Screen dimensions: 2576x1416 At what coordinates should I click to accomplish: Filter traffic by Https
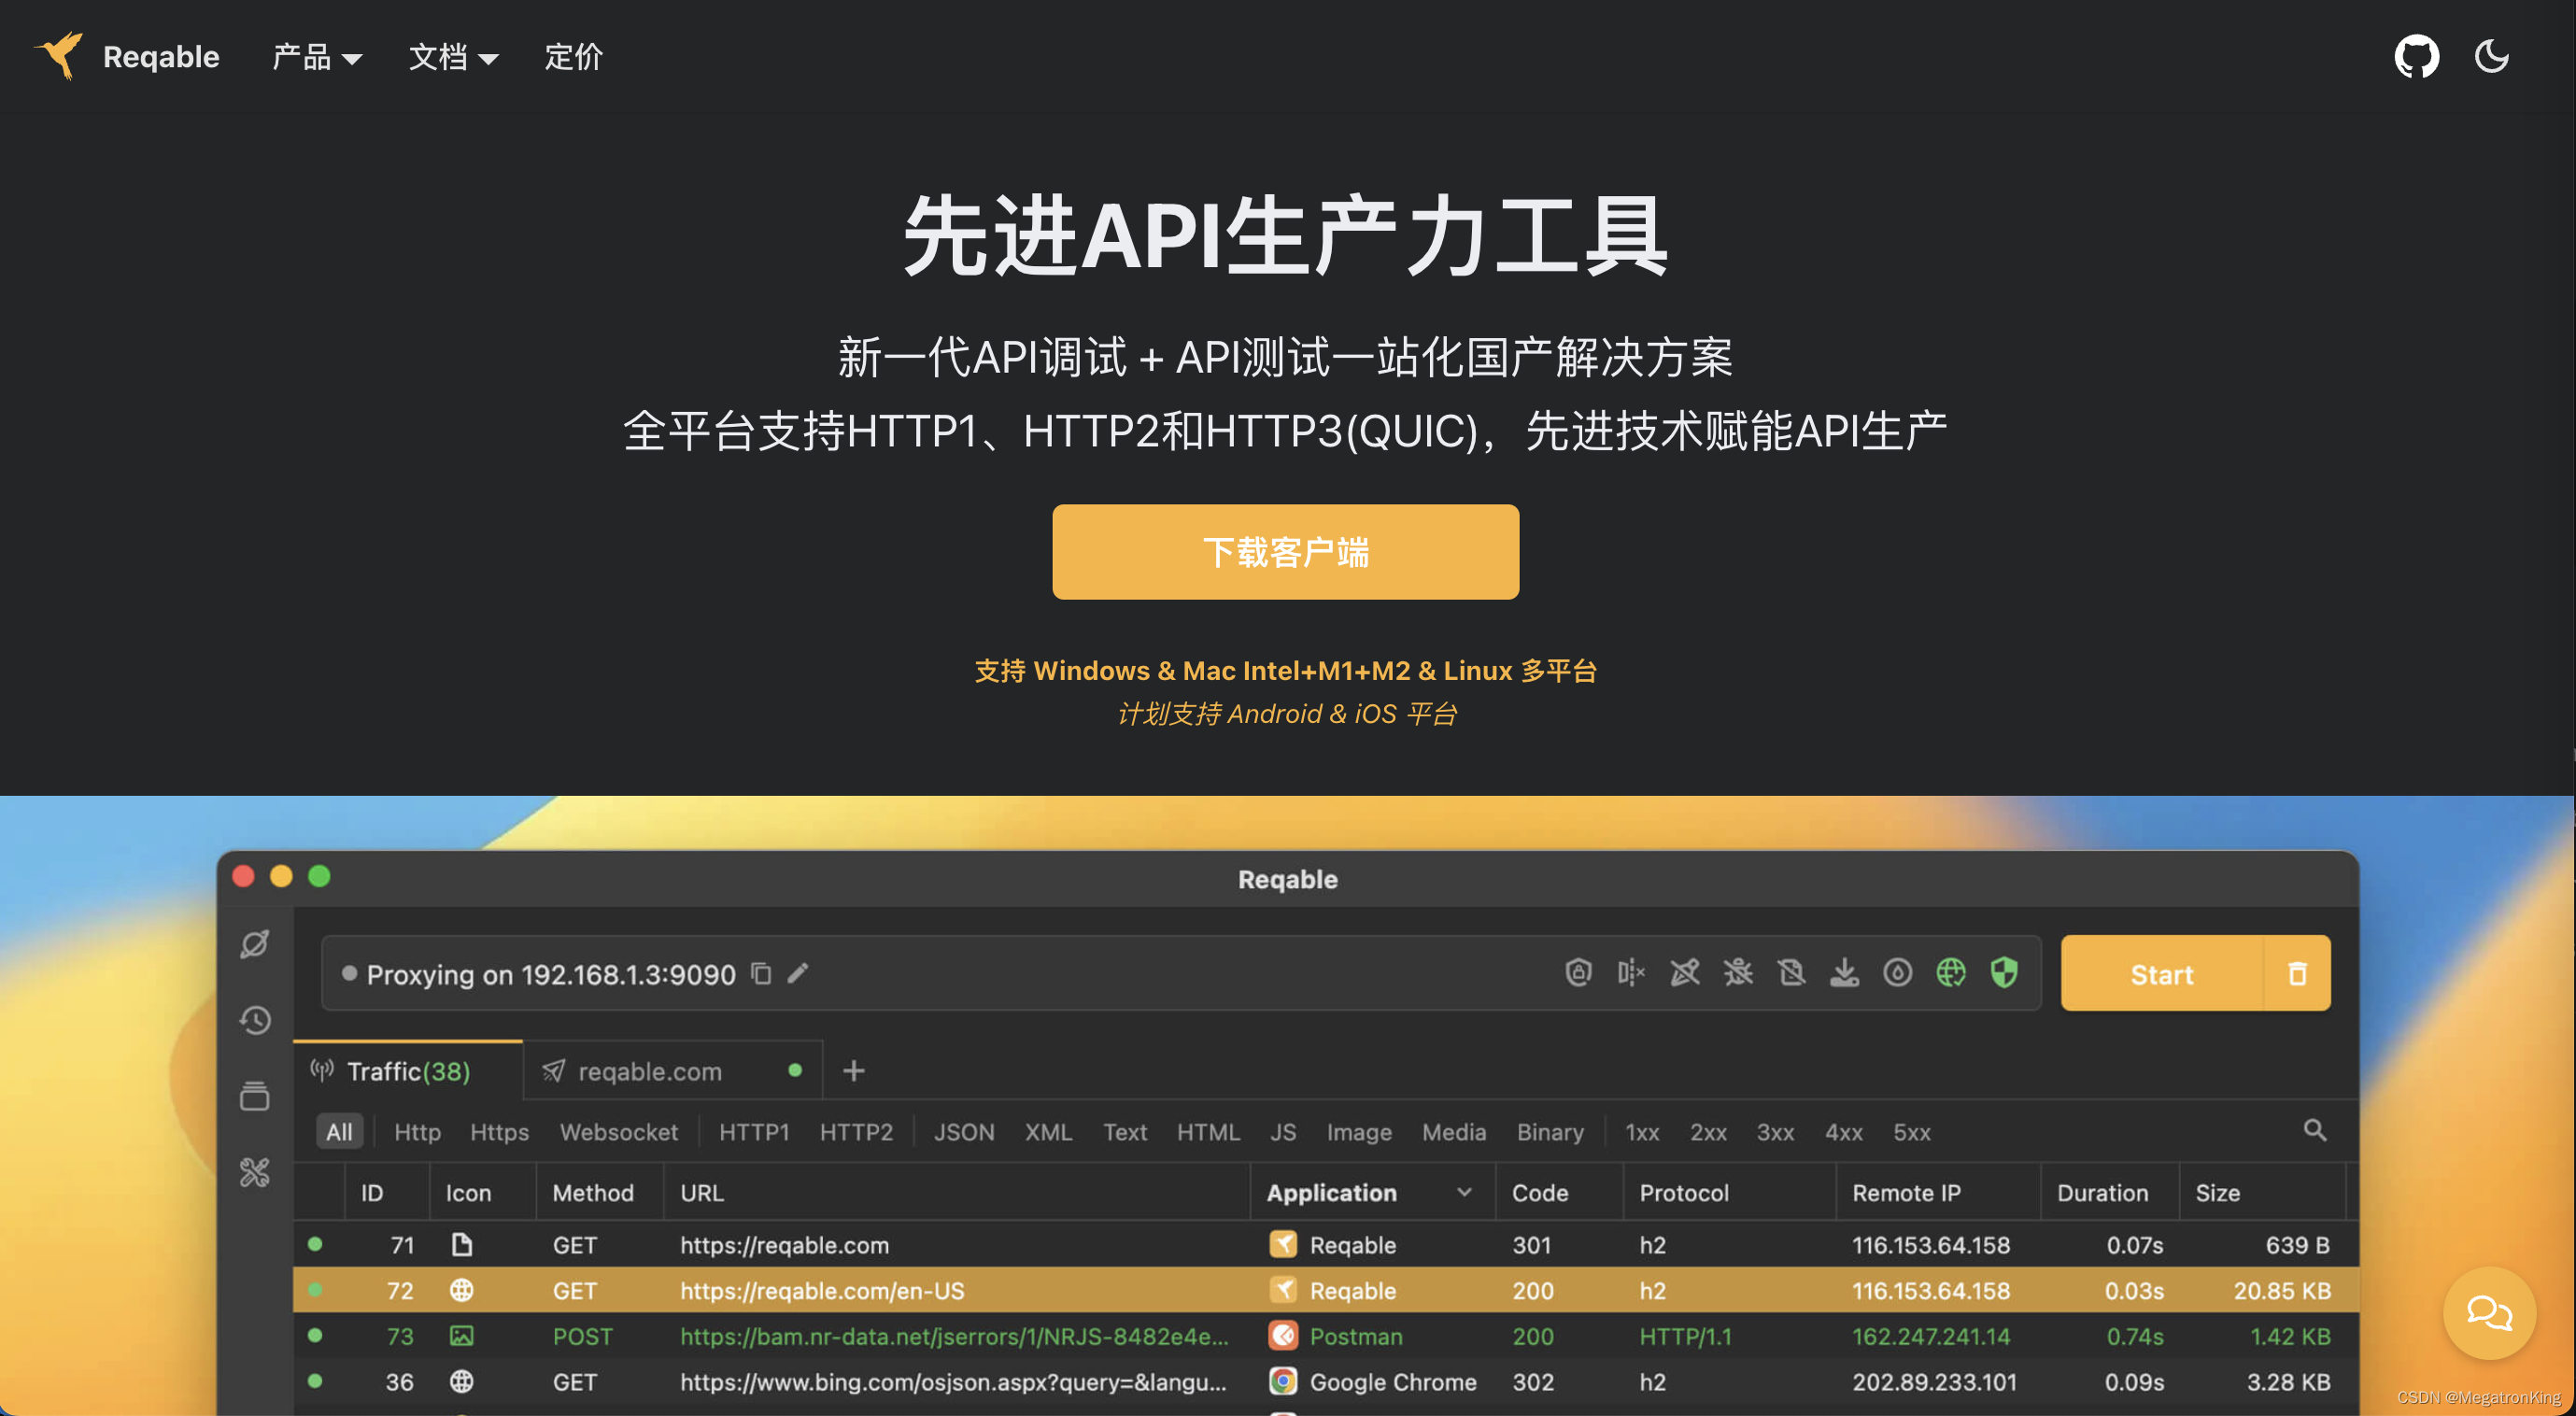pyautogui.click(x=499, y=1132)
